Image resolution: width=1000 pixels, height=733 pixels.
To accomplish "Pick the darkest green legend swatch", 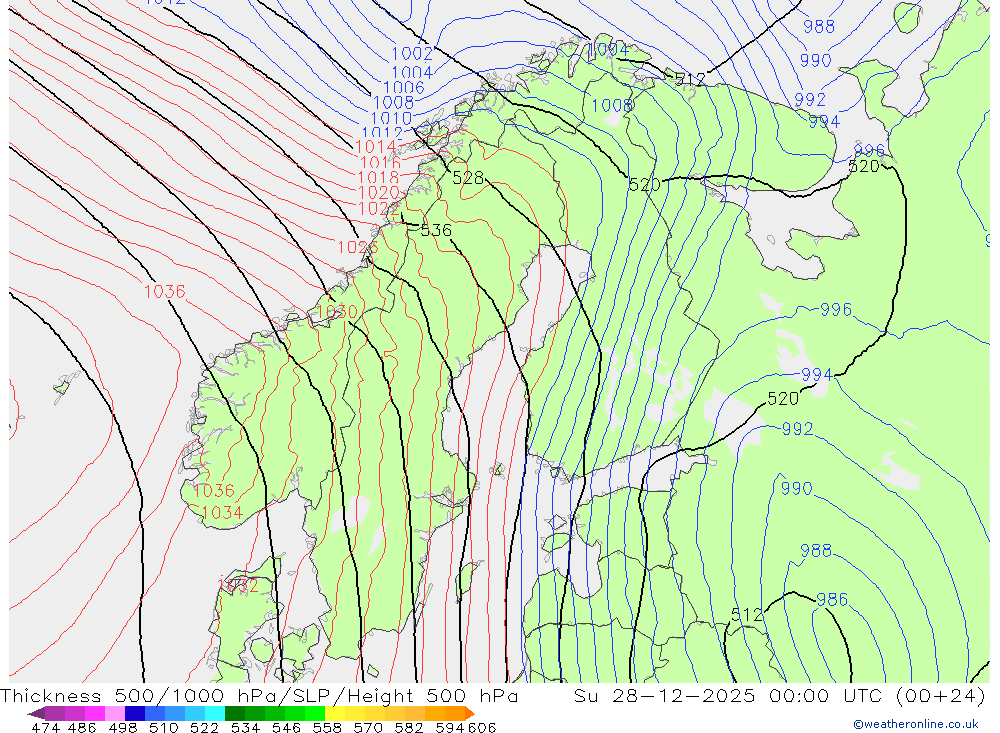I will [x=235, y=713].
